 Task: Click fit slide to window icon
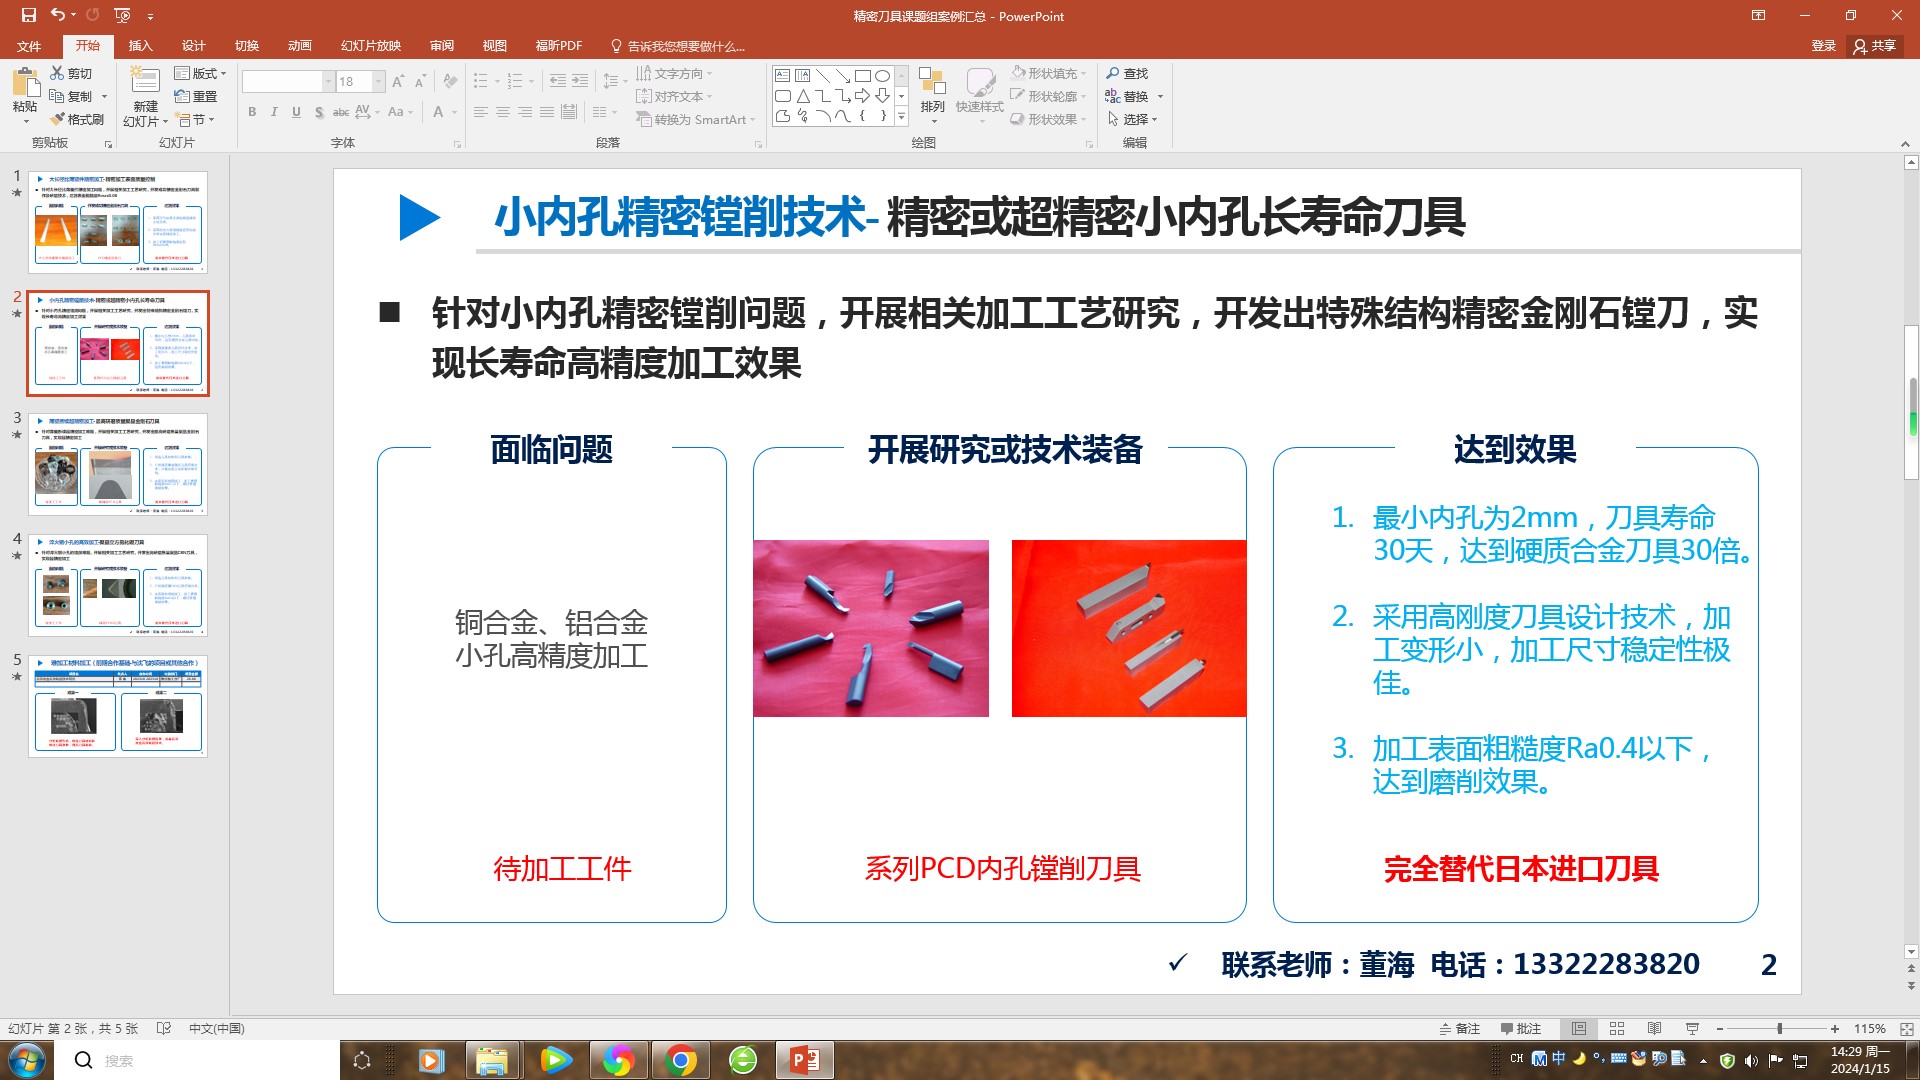click(x=1906, y=1029)
